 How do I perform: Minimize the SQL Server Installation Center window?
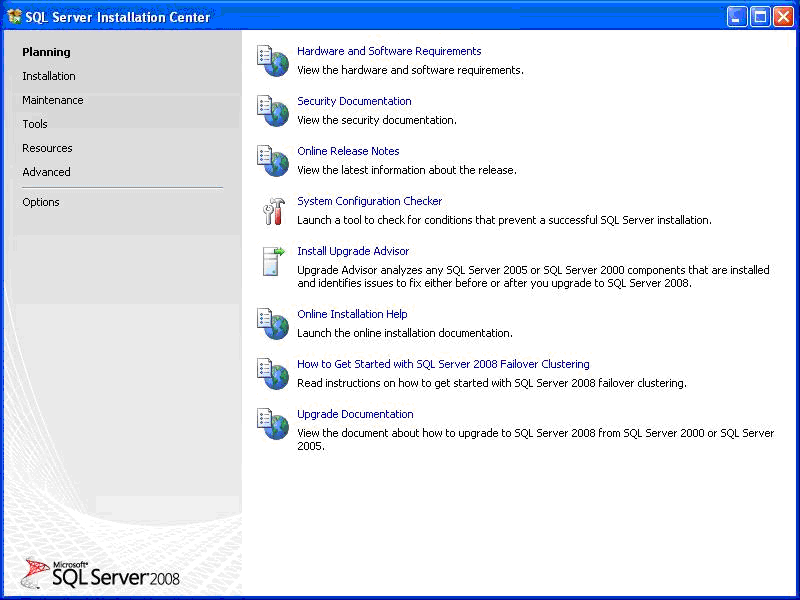pos(737,16)
